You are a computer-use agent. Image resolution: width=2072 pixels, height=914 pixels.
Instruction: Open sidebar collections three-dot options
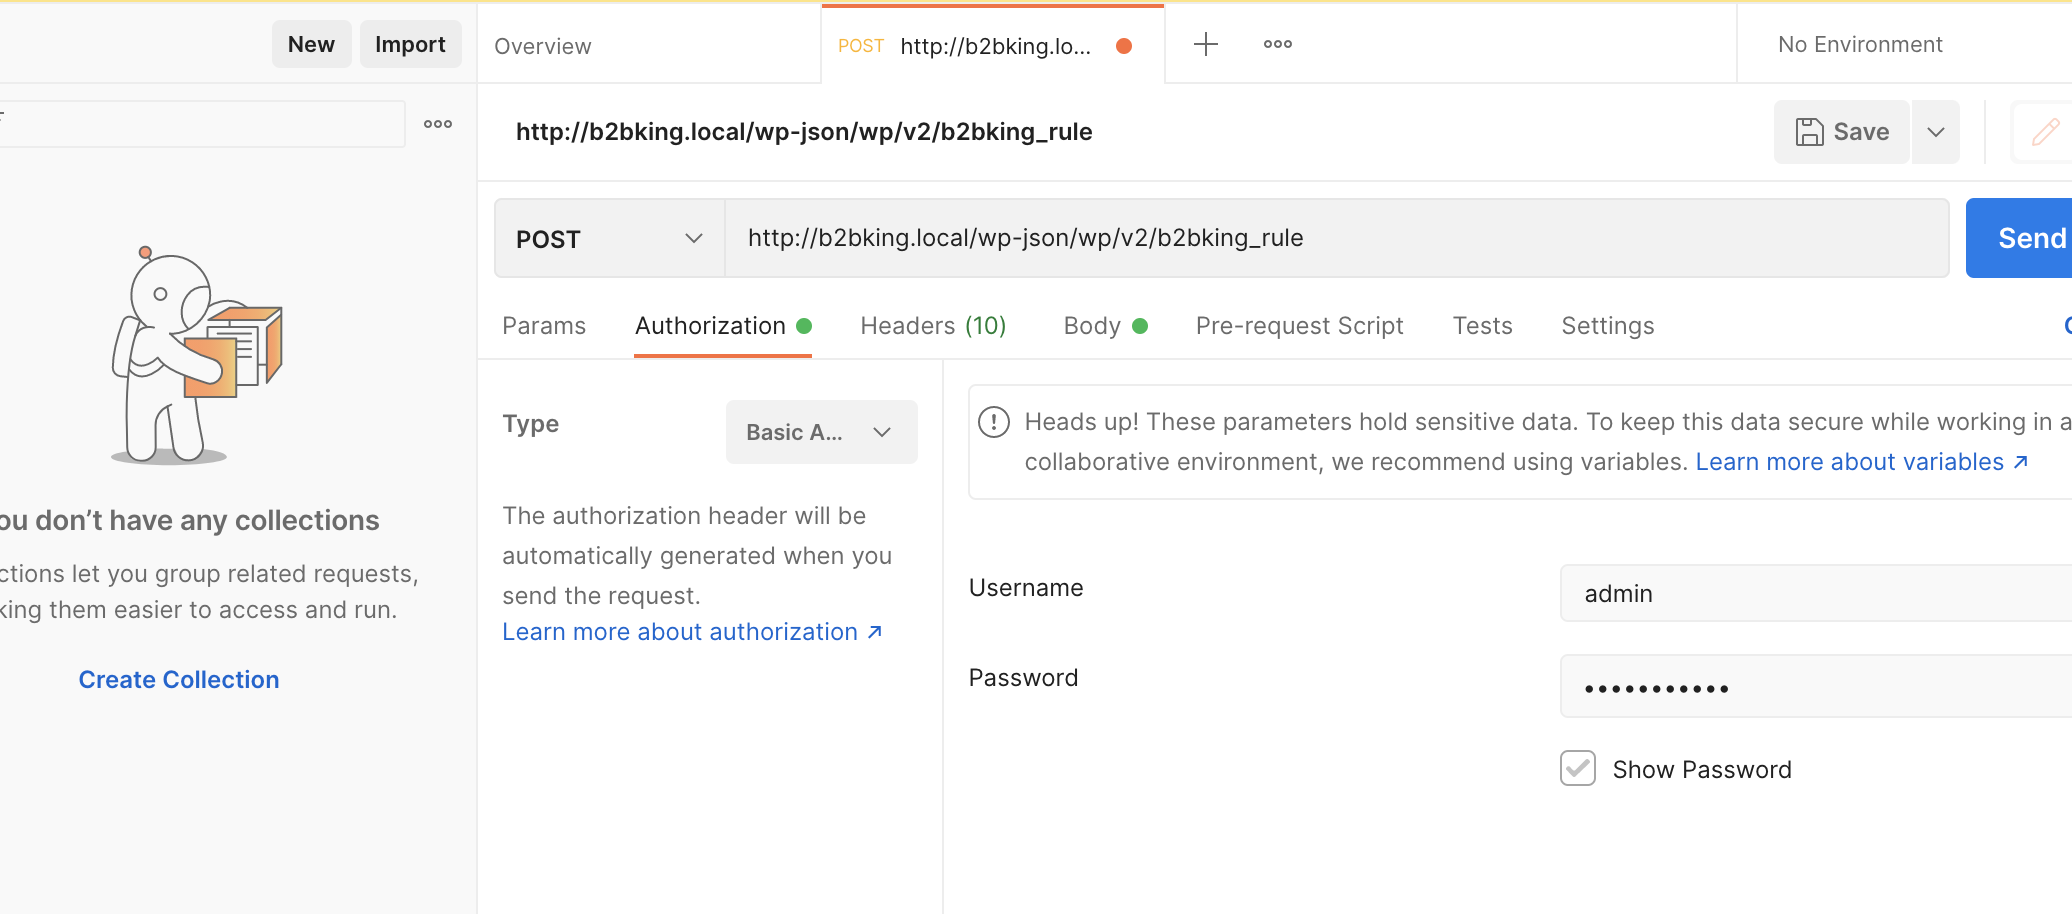(x=438, y=124)
